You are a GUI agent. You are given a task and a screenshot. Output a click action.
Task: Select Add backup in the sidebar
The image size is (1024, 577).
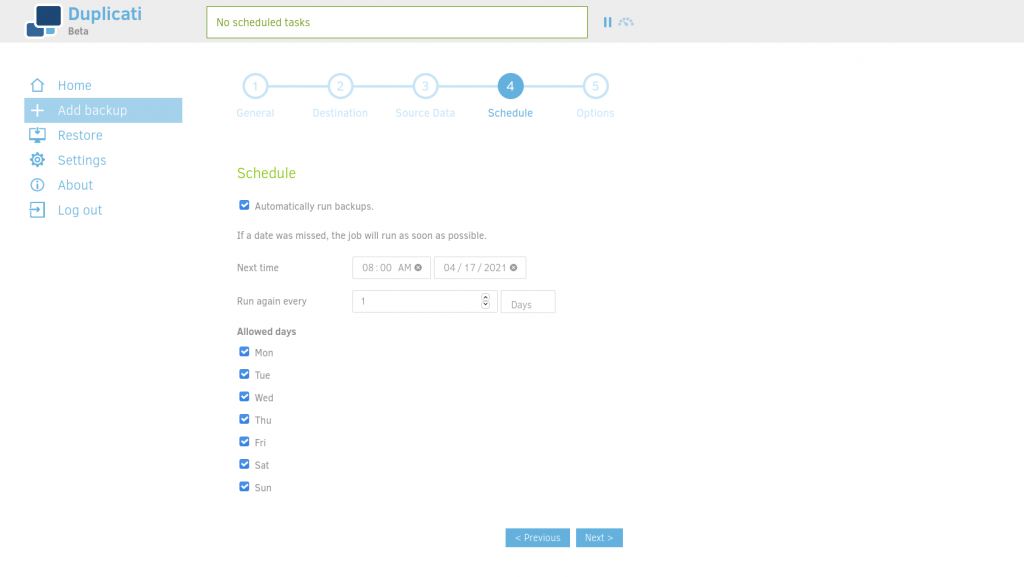point(103,110)
